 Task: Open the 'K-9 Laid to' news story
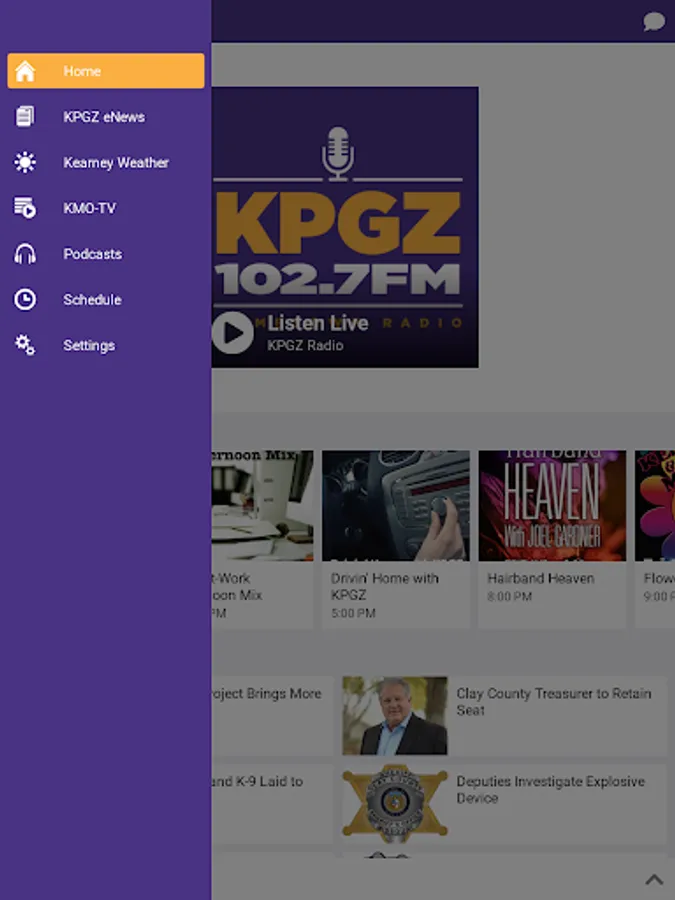coord(272,803)
